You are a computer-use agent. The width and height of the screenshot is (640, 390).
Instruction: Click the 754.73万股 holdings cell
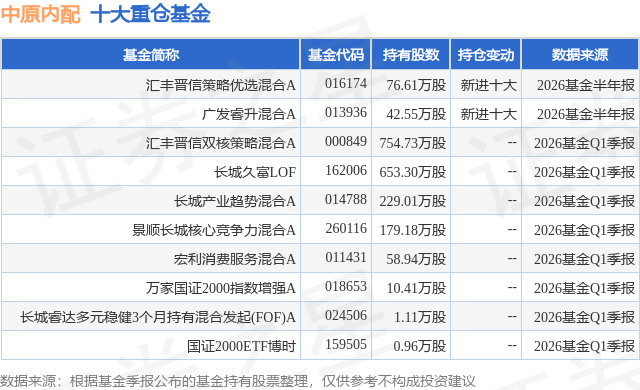pyautogui.click(x=413, y=143)
